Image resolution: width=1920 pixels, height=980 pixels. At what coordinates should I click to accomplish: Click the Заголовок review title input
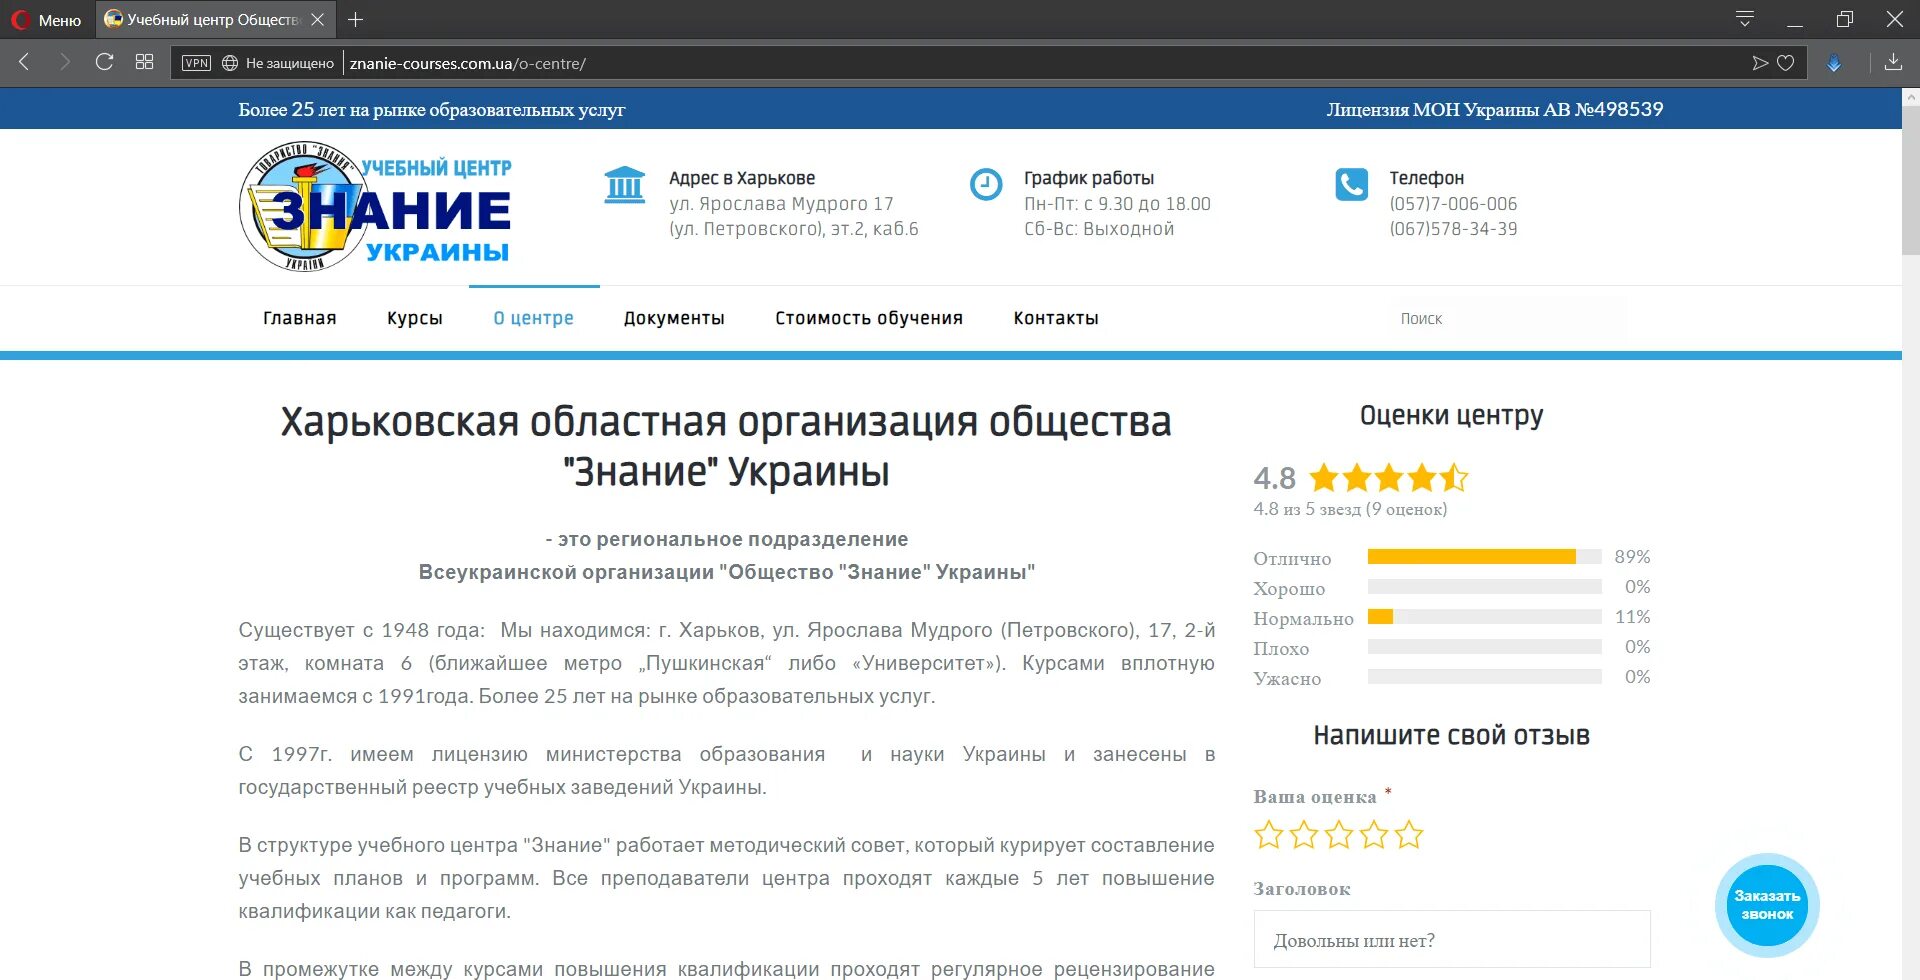point(1452,940)
